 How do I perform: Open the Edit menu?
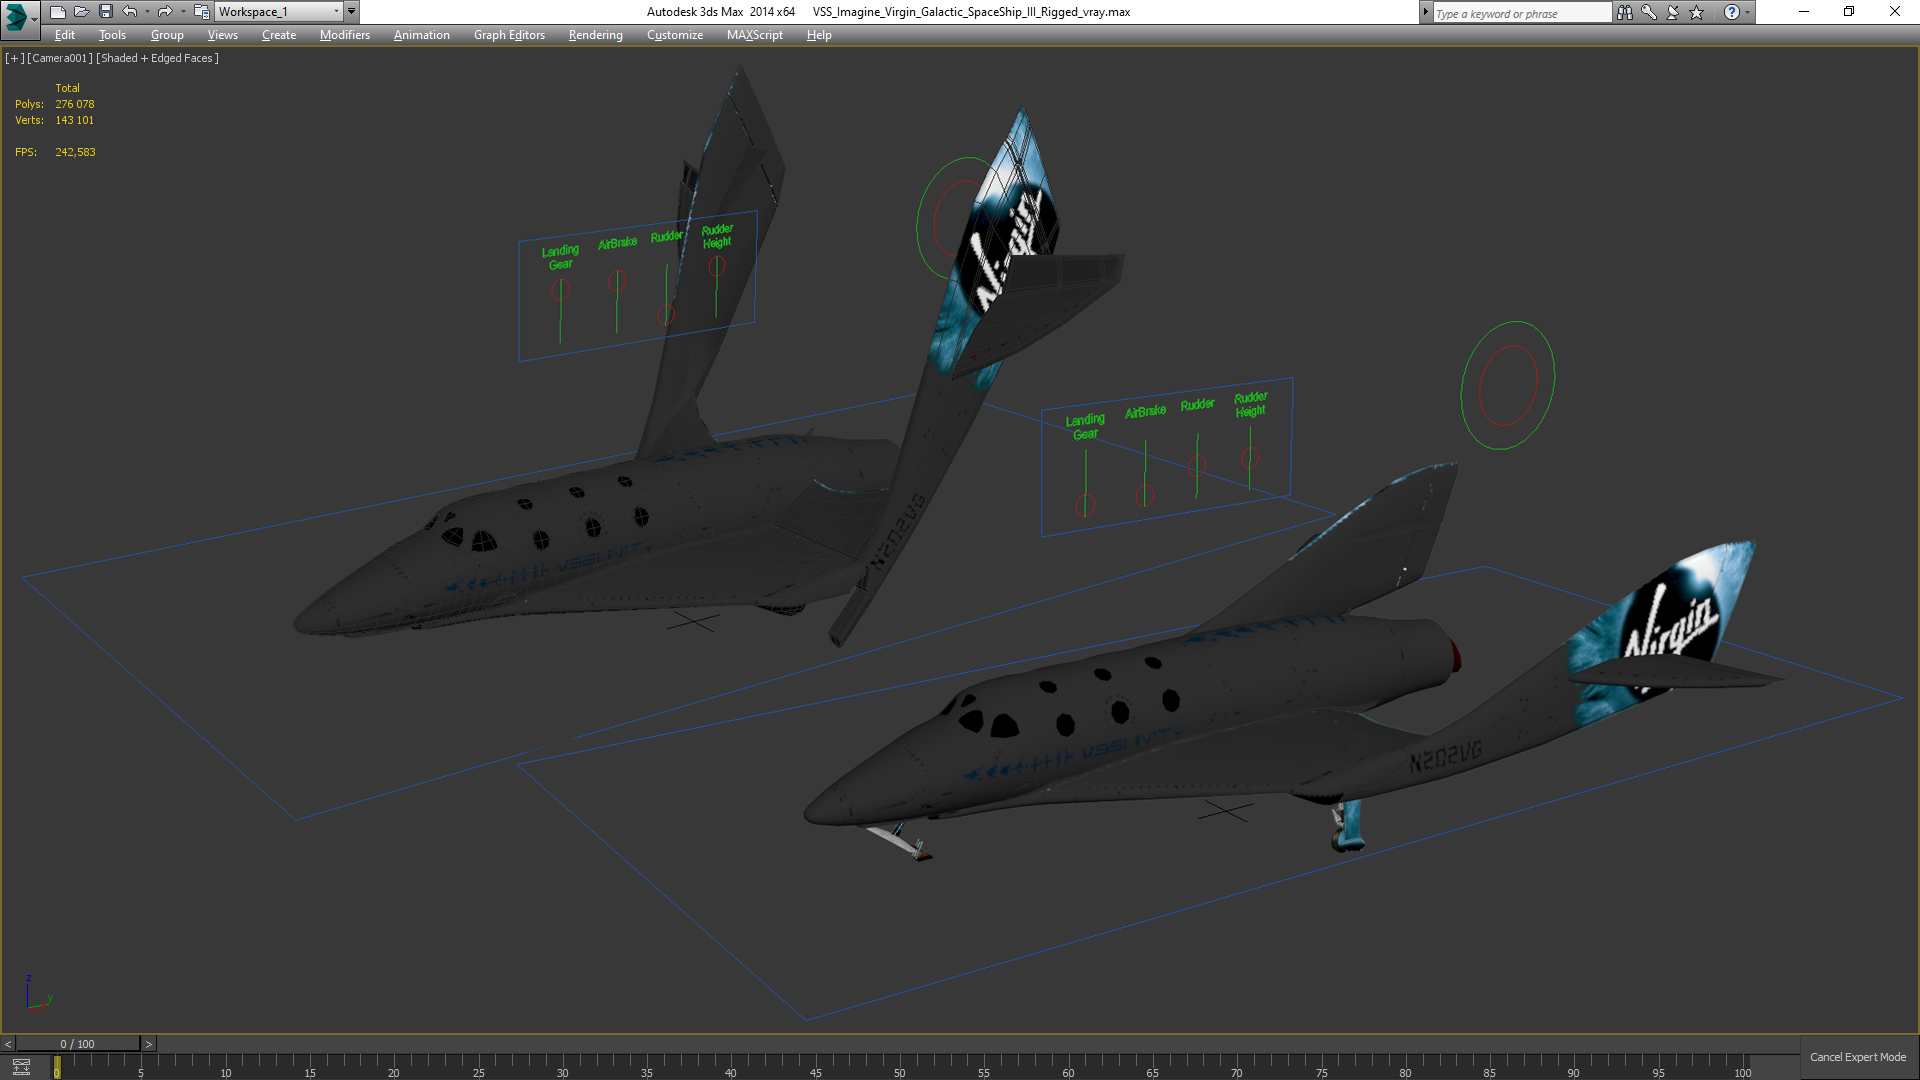(65, 35)
